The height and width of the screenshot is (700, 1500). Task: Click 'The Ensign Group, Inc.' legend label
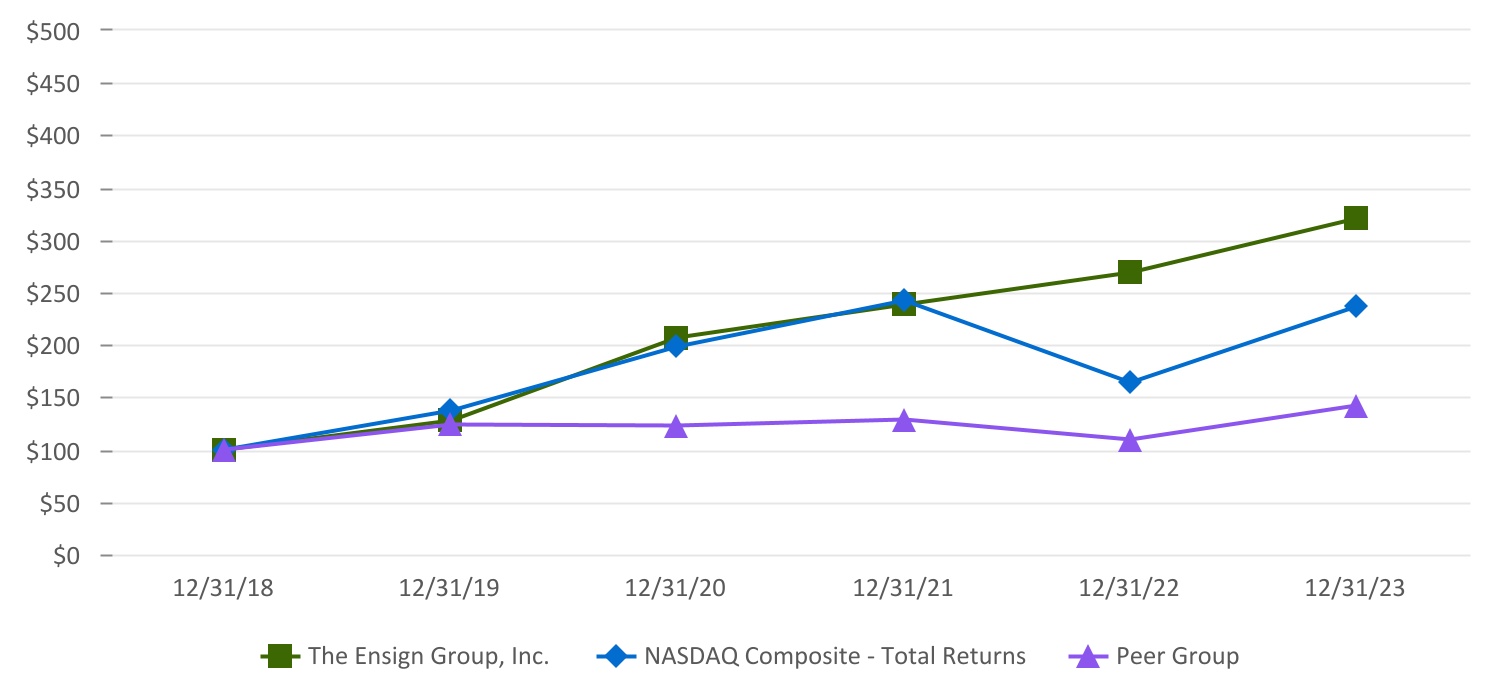coord(429,656)
